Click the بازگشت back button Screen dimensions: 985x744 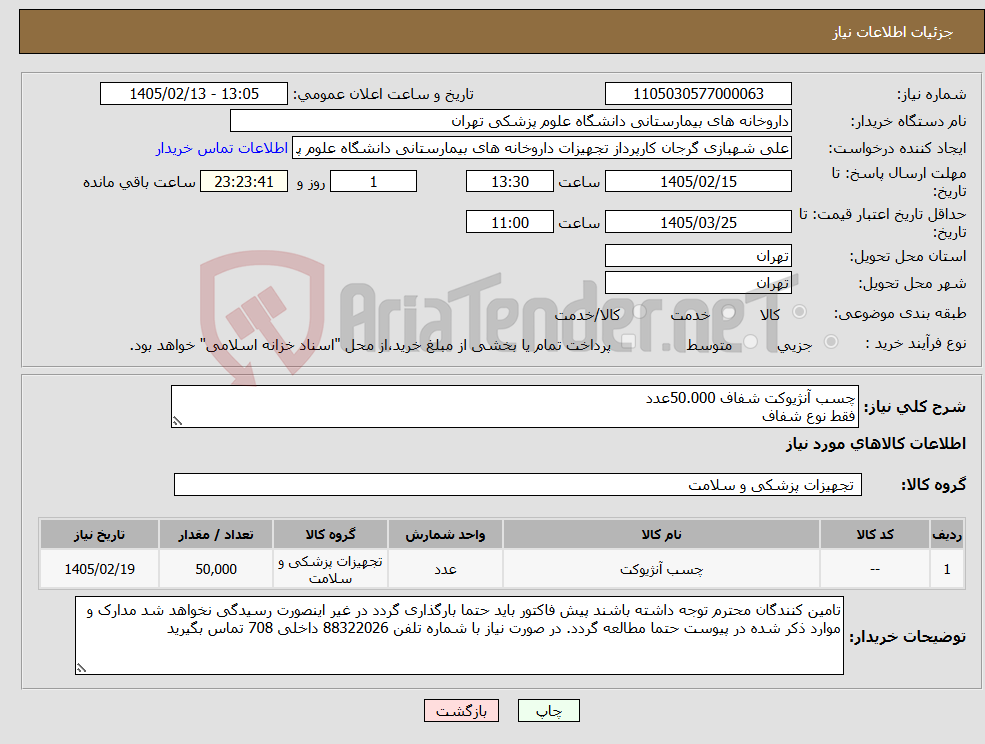click(461, 711)
